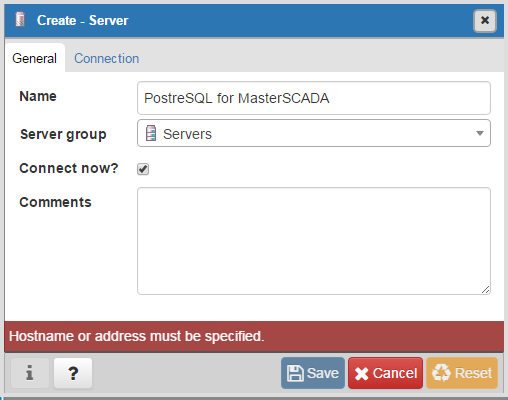
Task: Open help with the question mark button
Action: [73, 373]
